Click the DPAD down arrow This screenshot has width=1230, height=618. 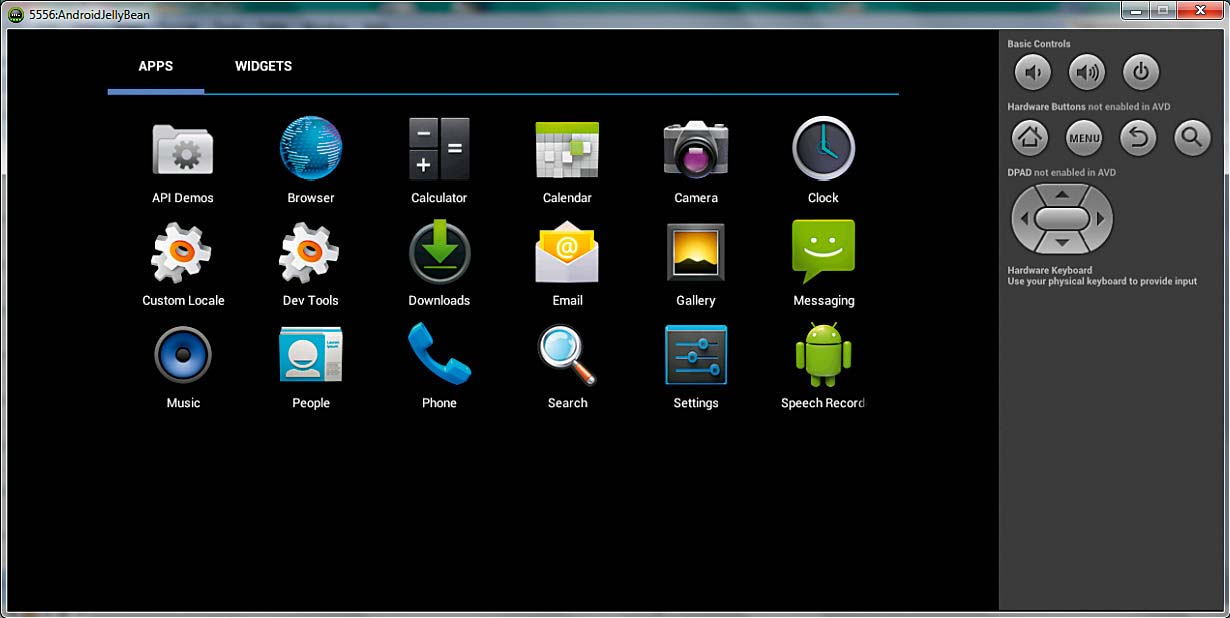1062,242
